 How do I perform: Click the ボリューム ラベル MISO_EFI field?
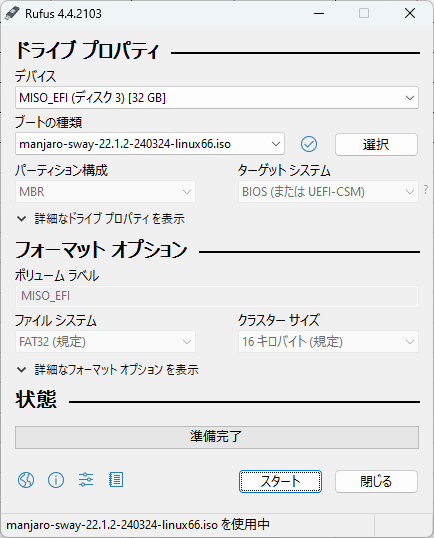[x=217, y=296]
